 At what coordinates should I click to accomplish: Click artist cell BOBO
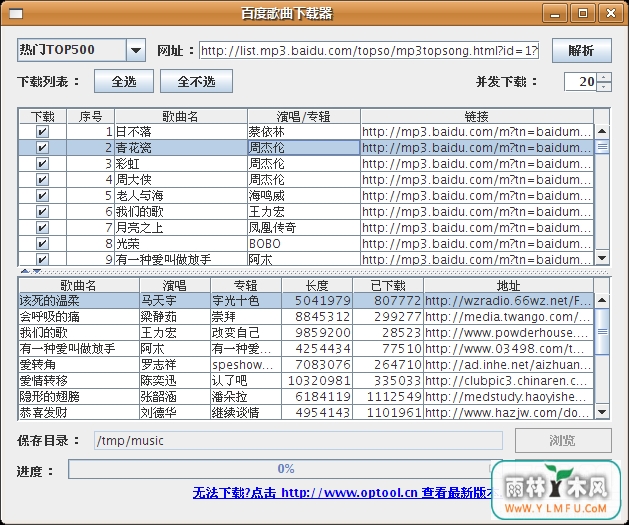(x=304, y=244)
